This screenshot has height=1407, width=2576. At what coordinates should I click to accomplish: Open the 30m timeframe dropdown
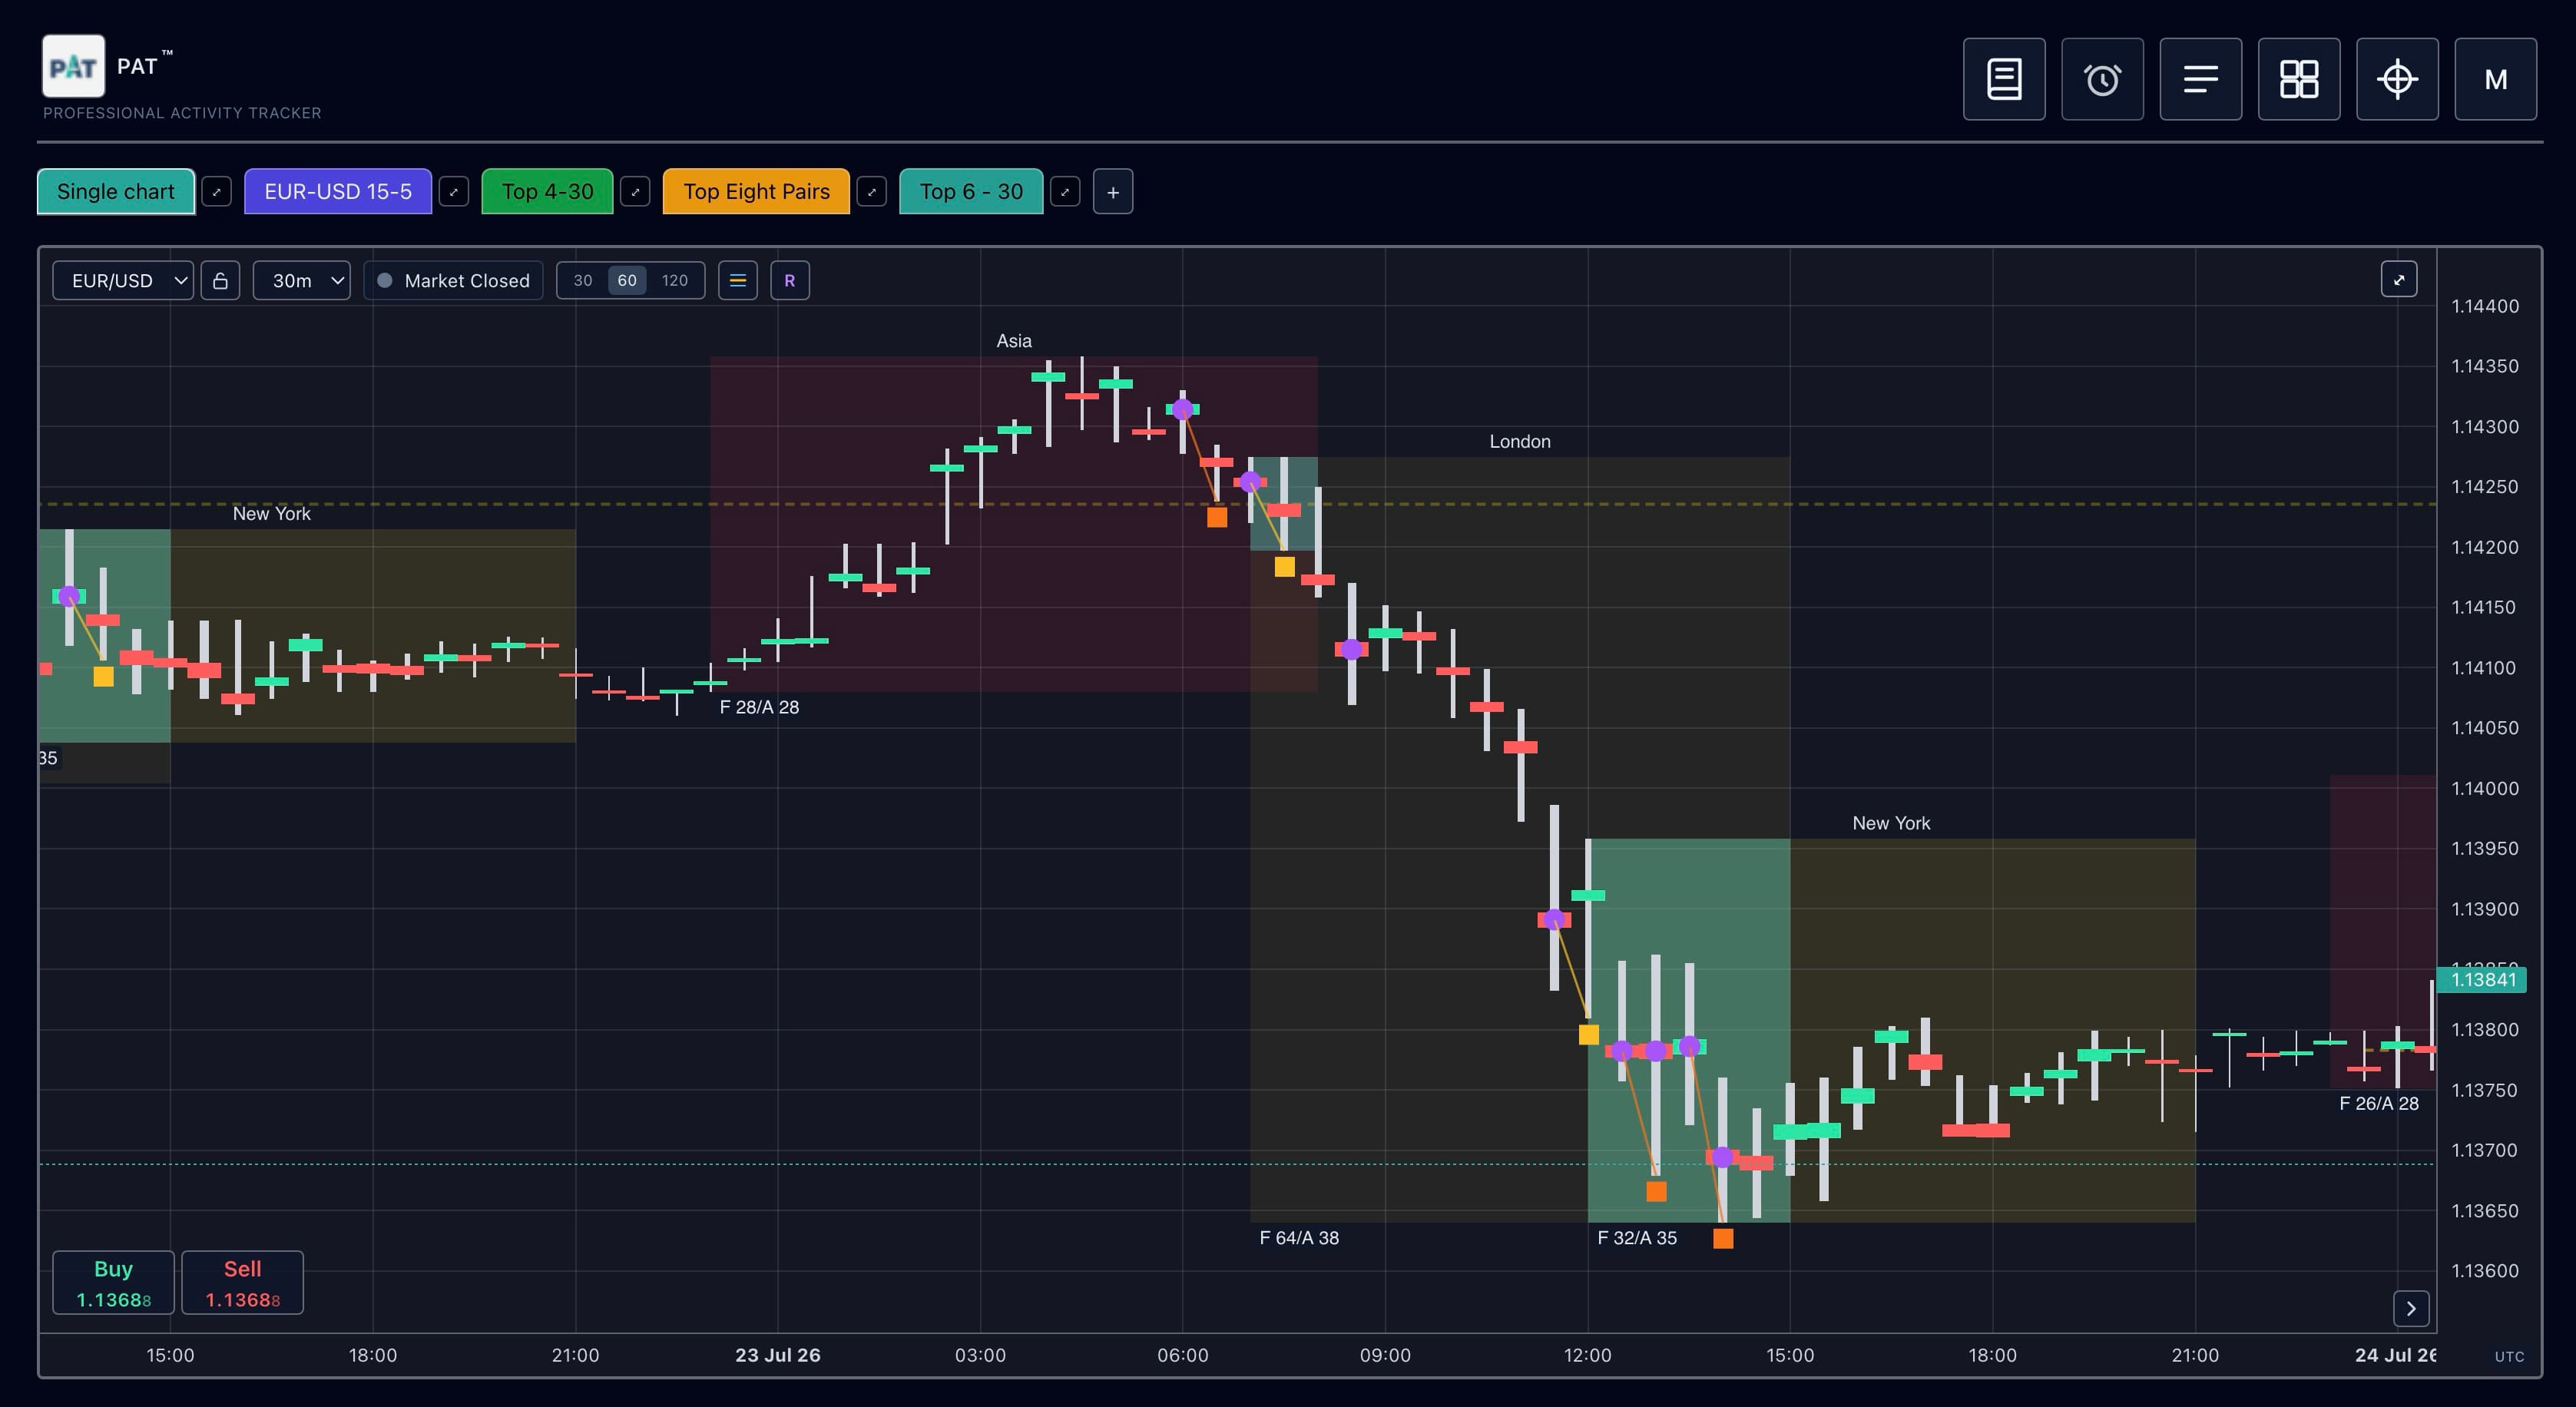pos(301,281)
